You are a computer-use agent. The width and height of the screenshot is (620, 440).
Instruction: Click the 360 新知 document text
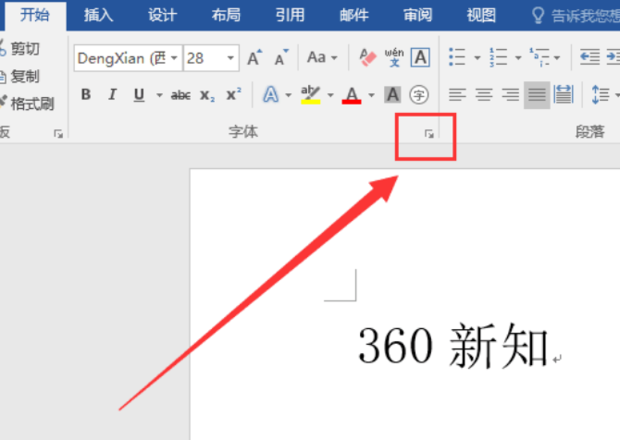point(453,345)
